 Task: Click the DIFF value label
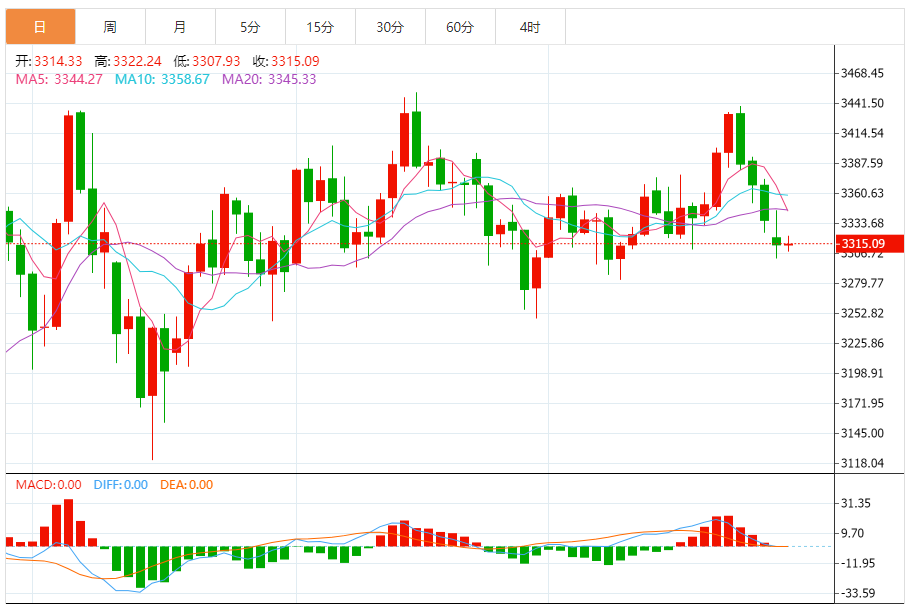(x=121, y=484)
